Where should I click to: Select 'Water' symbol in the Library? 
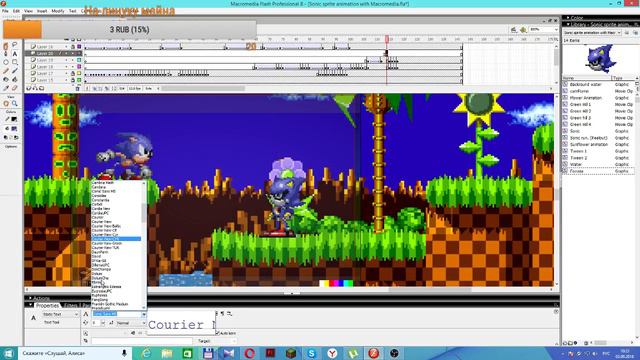pyautogui.click(x=576, y=164)
